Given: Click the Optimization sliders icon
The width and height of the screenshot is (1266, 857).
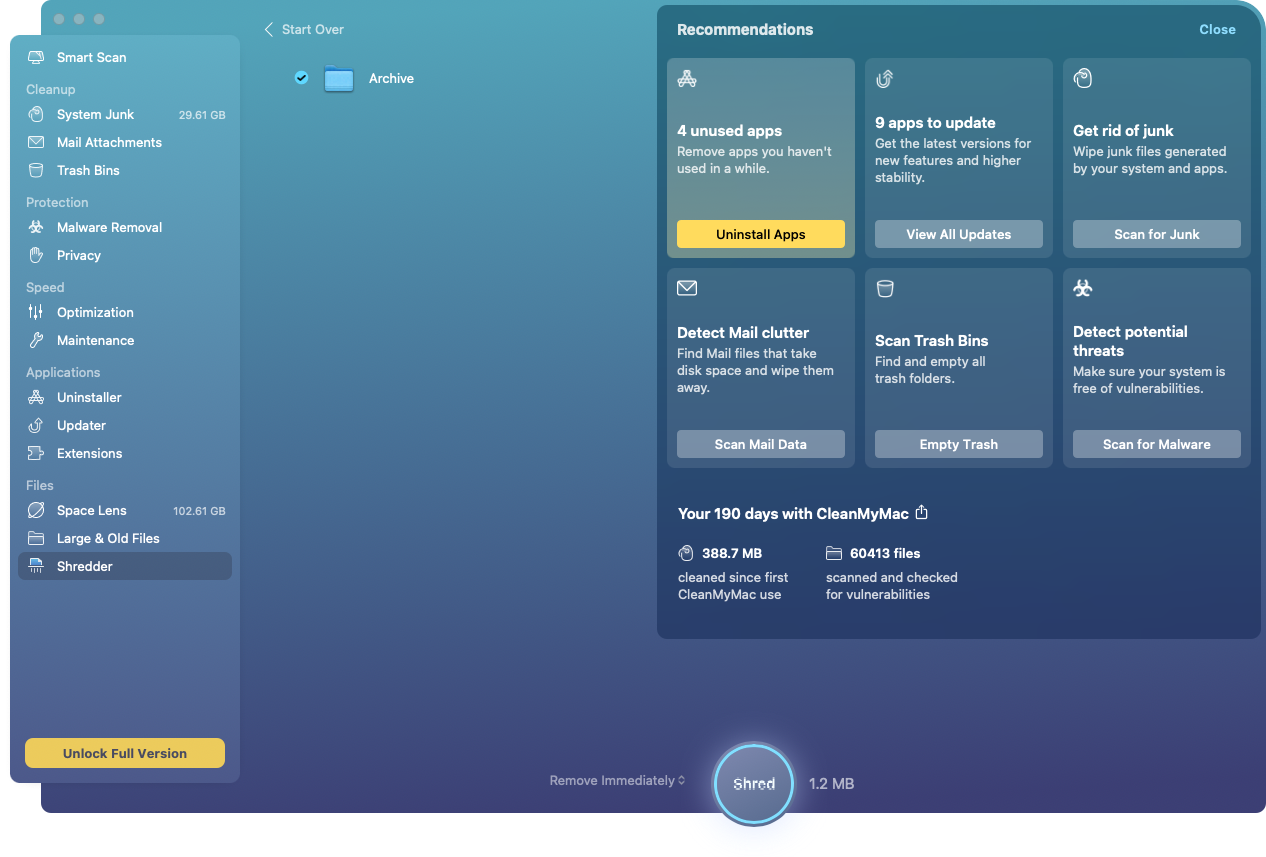Looking at the screenshot, I should [36, 313].
